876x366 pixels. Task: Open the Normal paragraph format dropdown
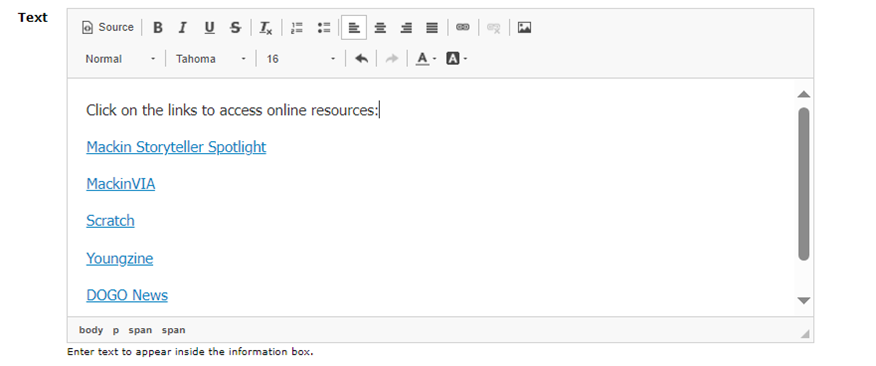121,59
